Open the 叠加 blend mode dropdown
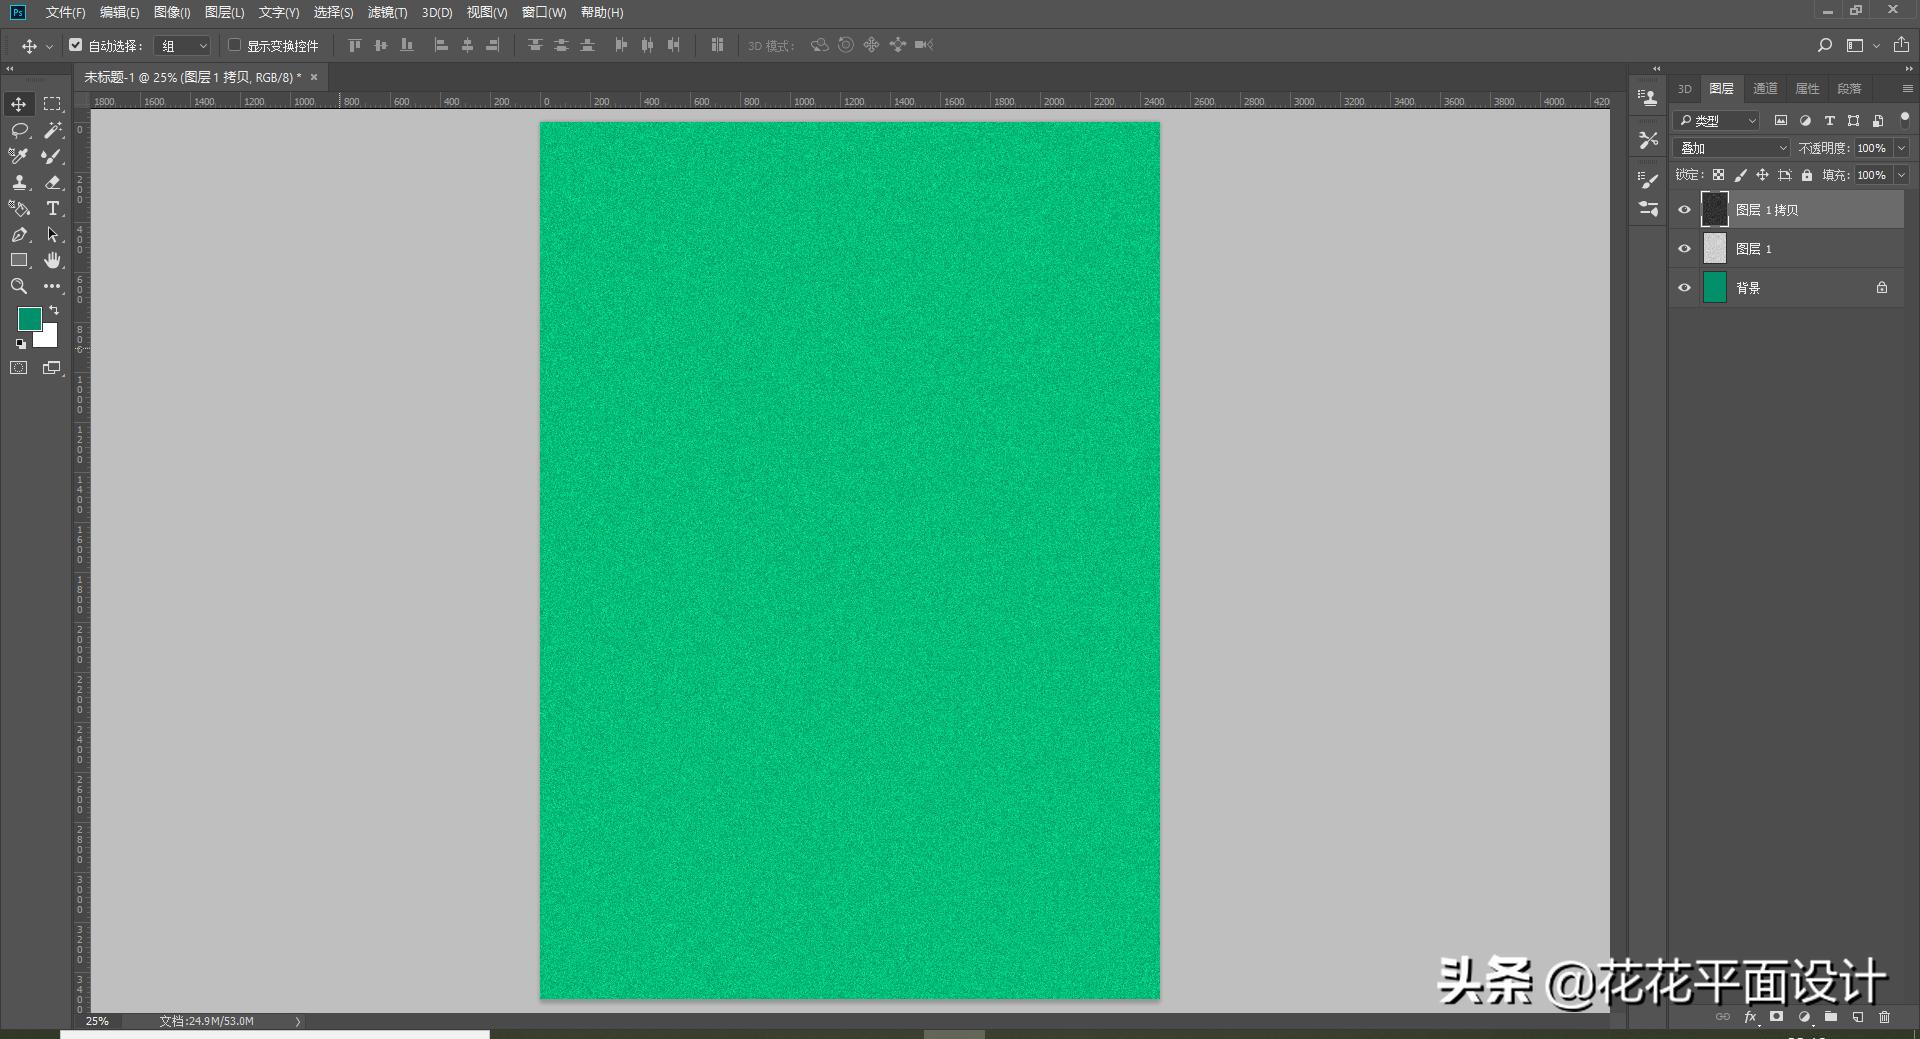This screenshot has width=1920, height=1039. point(1730,147)
